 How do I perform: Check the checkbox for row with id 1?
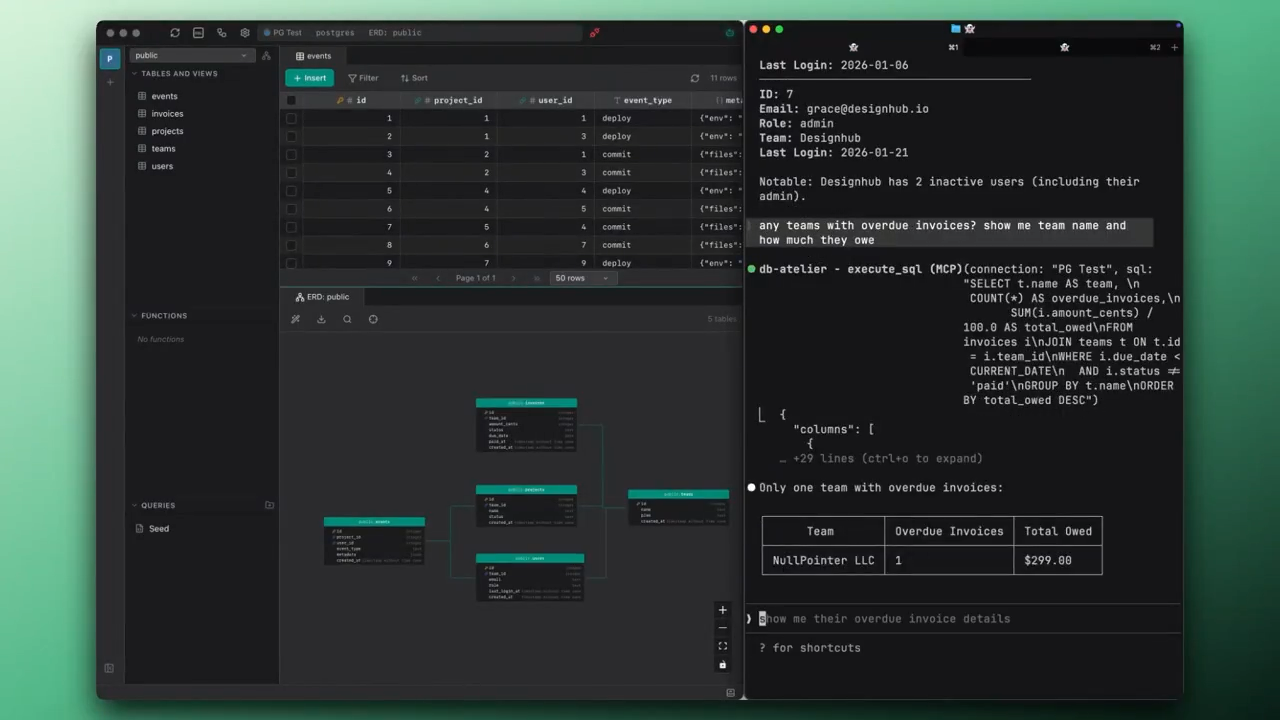[291, 119]
